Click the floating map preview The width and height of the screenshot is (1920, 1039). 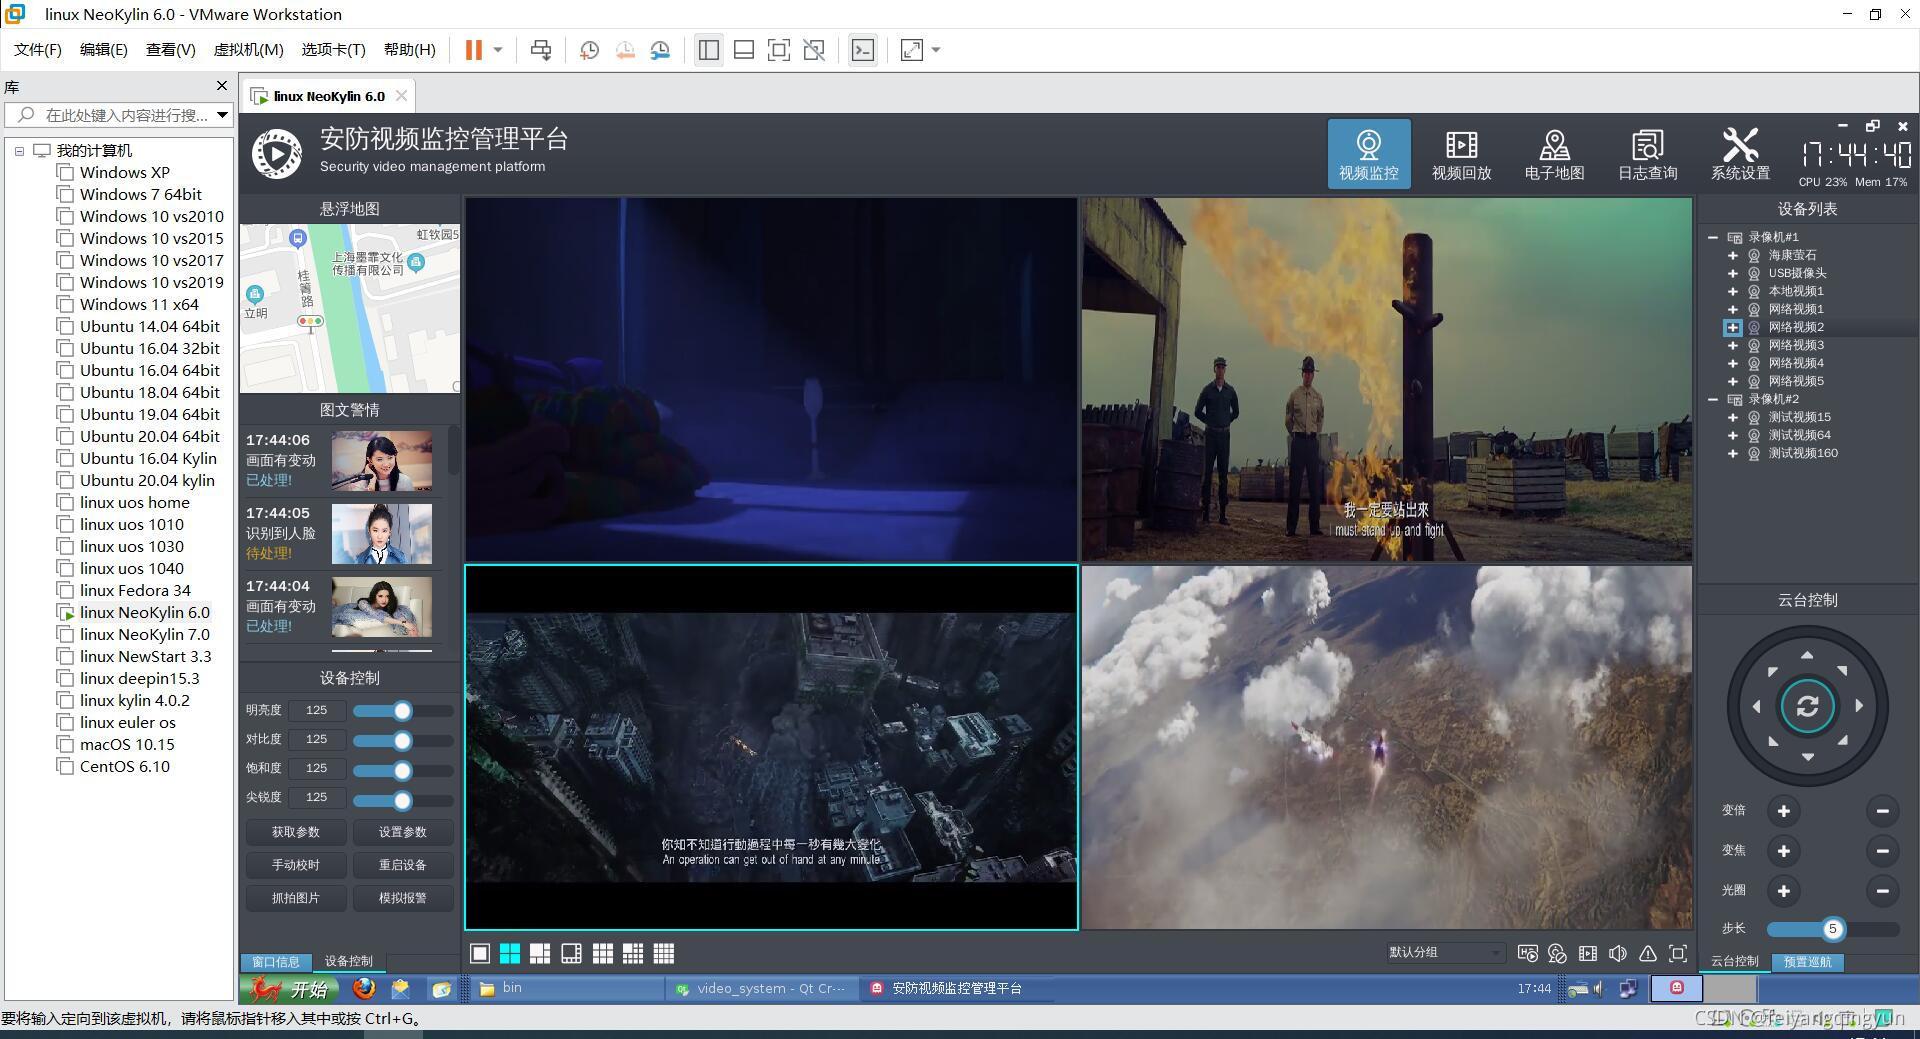pos(350,308)
